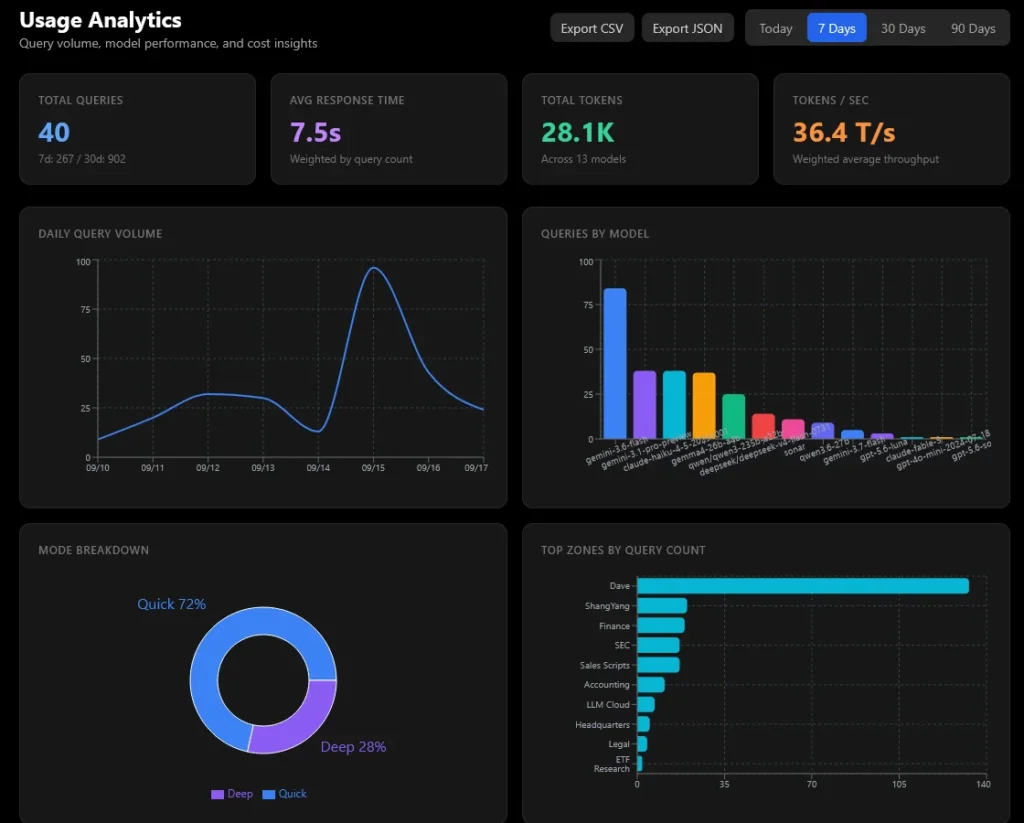Click the Deep legend text label
This screenshot has width=1024, height=823.
point(240,794)
